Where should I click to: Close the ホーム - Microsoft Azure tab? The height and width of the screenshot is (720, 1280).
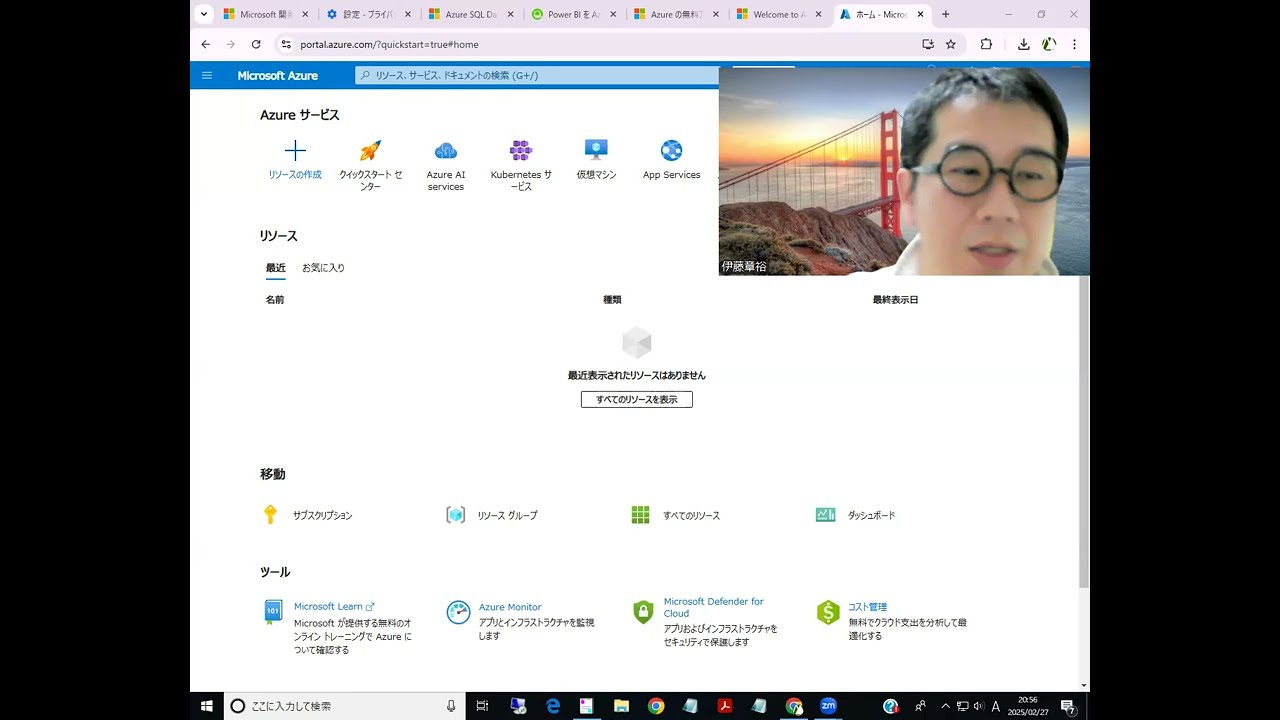tap(920, 15)
